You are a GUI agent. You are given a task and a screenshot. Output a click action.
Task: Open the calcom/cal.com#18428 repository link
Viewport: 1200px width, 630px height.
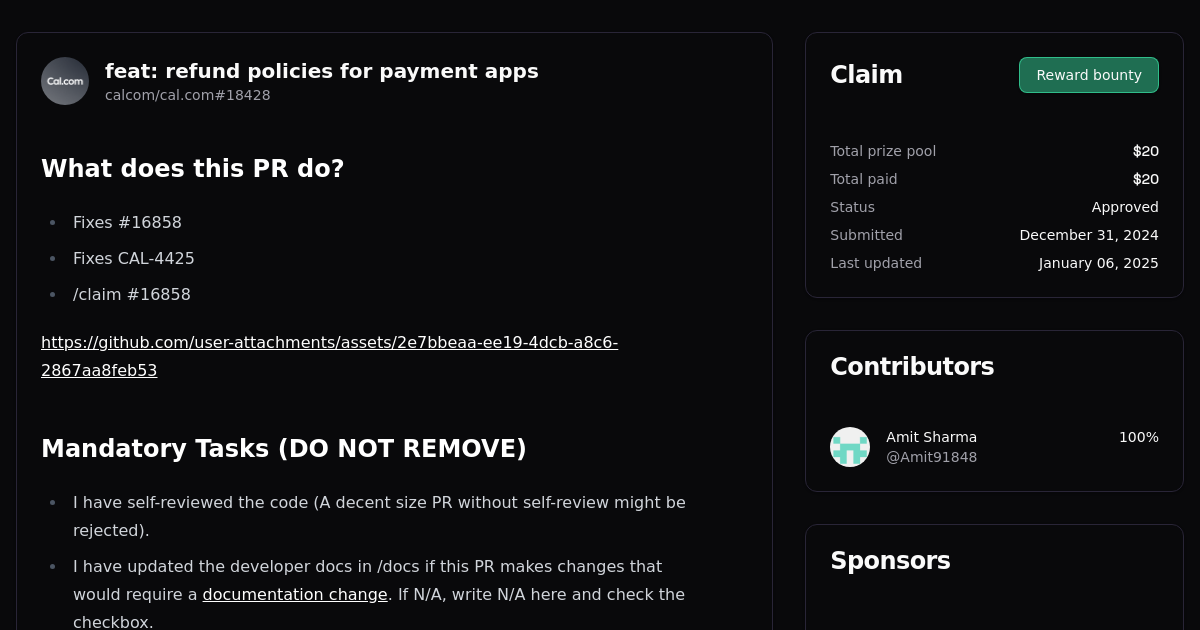(x=187, y=95)
